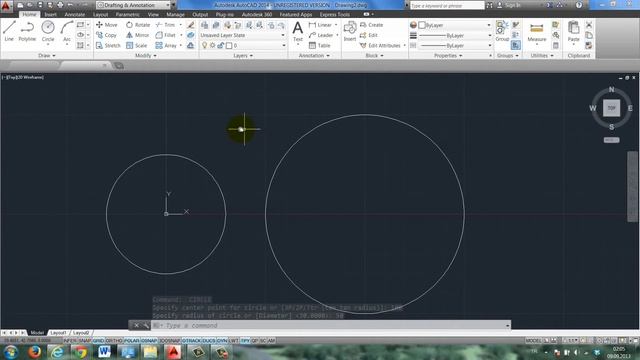640x360 pixels.
Task: Click the Move tool
Action: pos(107,25)
